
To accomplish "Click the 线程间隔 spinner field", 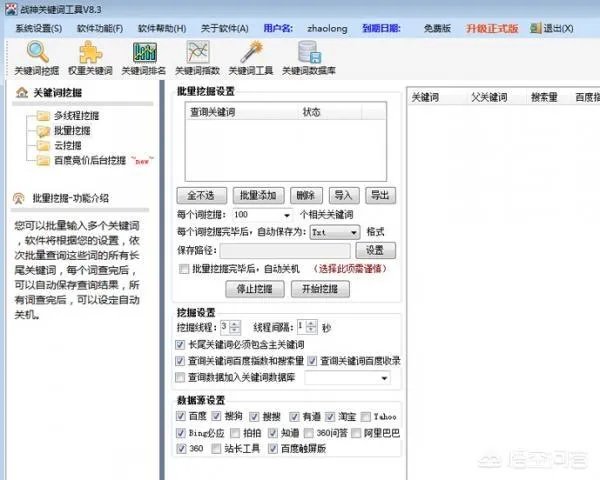I will [307, 327].
